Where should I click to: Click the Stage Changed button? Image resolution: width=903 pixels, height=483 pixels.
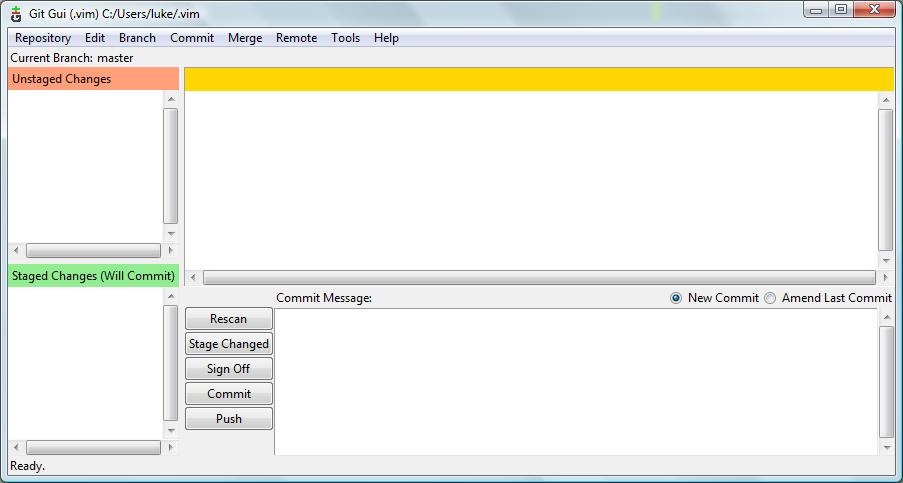pyautogui.click(x=229, y=344)
